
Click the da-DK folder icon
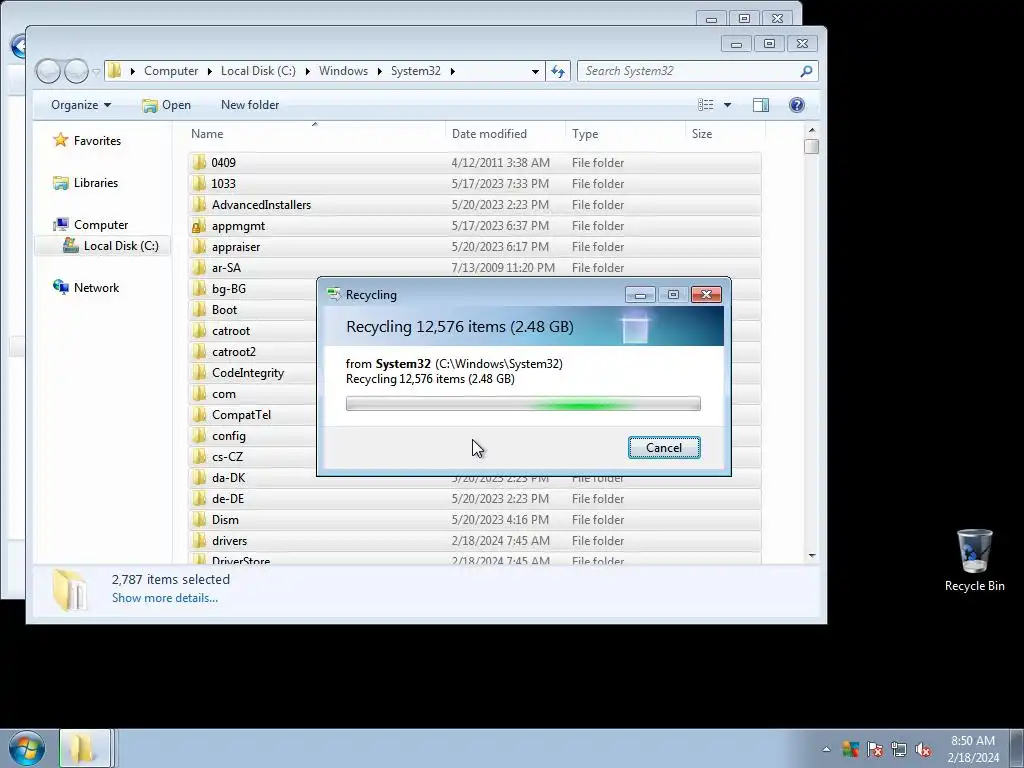click(199, 477)
